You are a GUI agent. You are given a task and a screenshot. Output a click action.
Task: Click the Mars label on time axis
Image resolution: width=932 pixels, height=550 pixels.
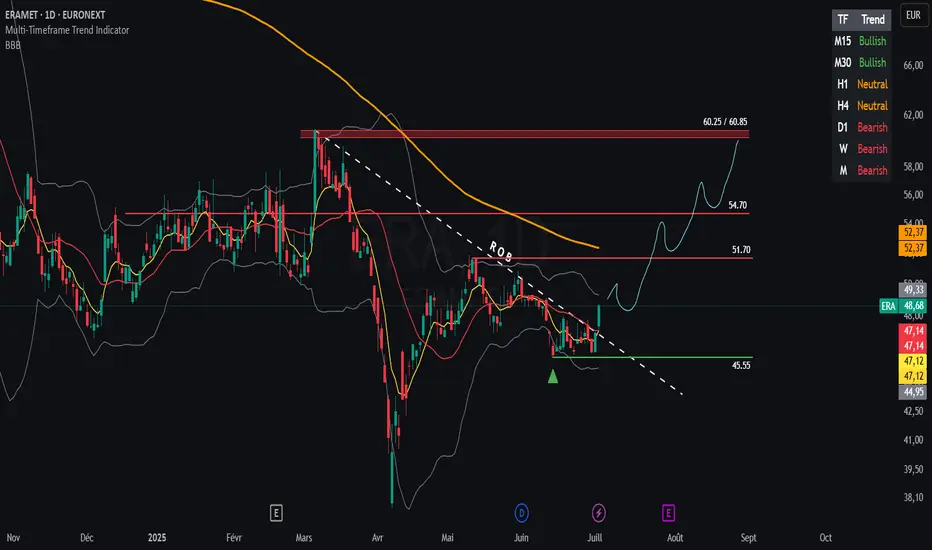[304, 538]
